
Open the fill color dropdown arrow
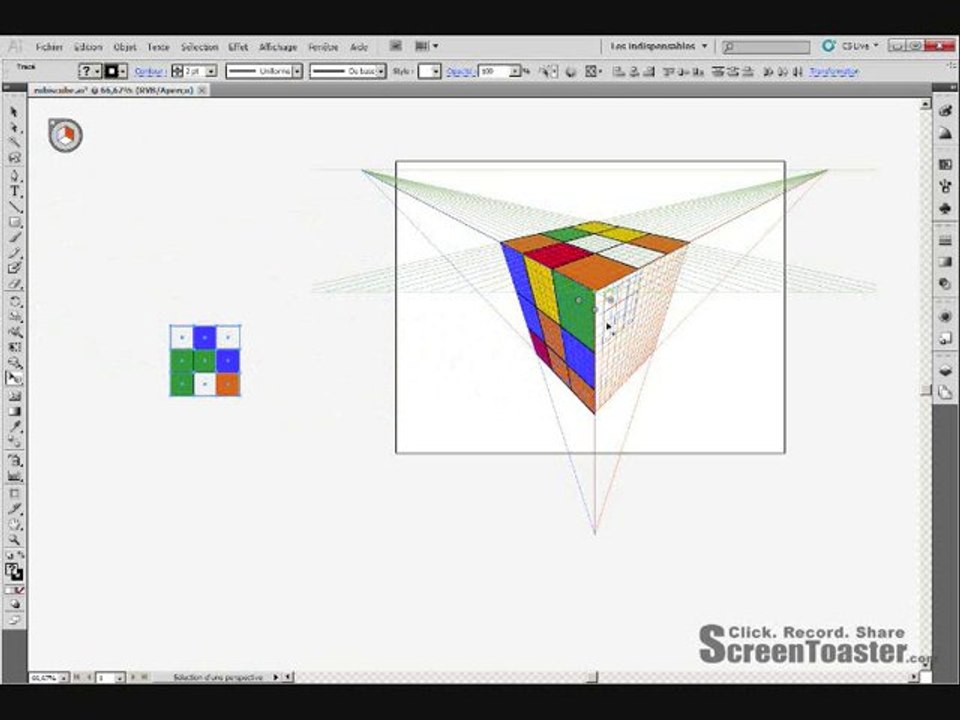coord(97,72)
